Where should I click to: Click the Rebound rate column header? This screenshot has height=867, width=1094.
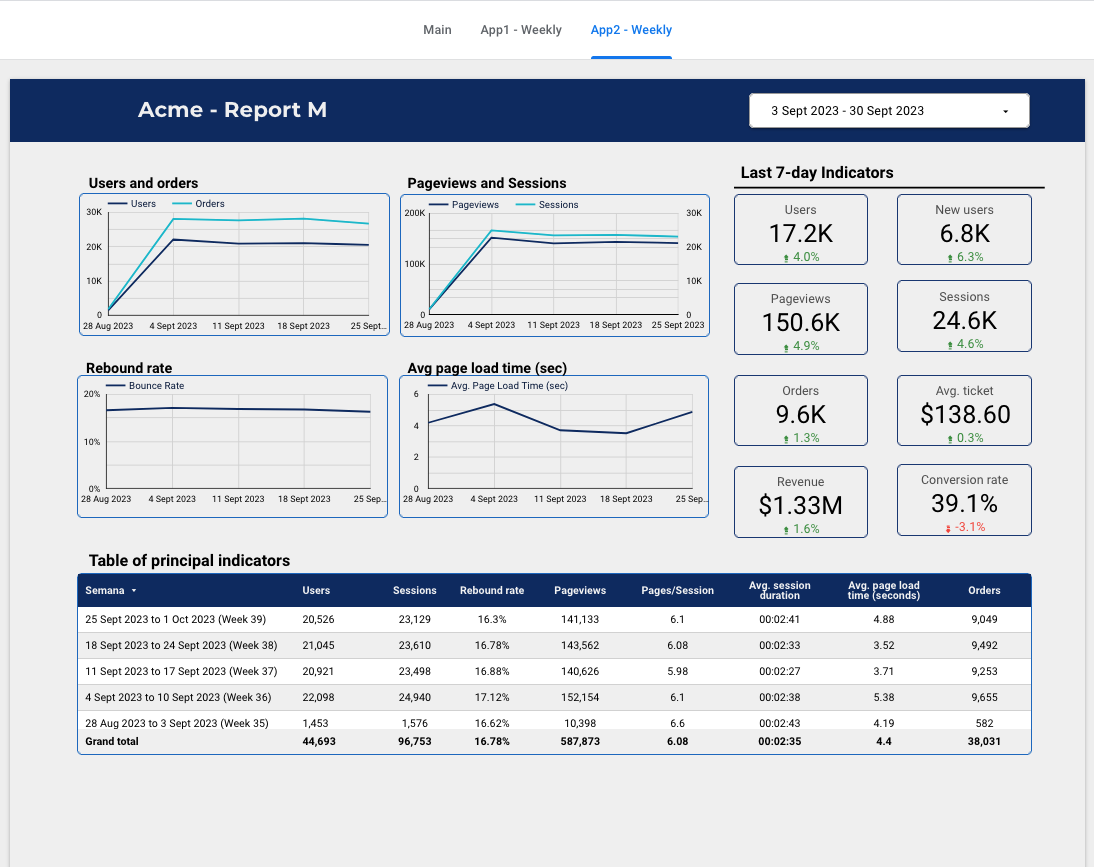(x=492, y=591)
